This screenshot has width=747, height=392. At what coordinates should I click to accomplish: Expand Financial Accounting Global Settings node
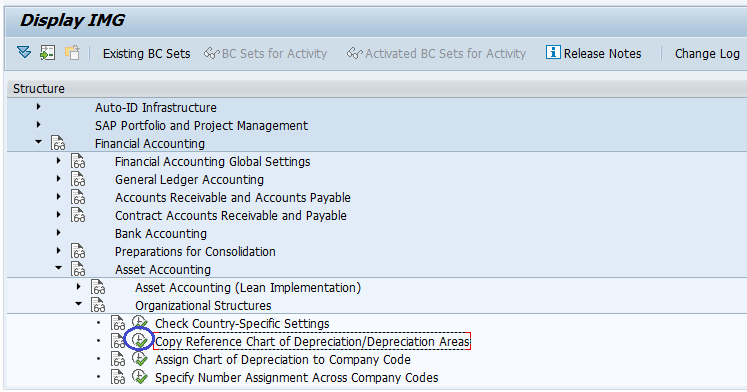[59, 161]
